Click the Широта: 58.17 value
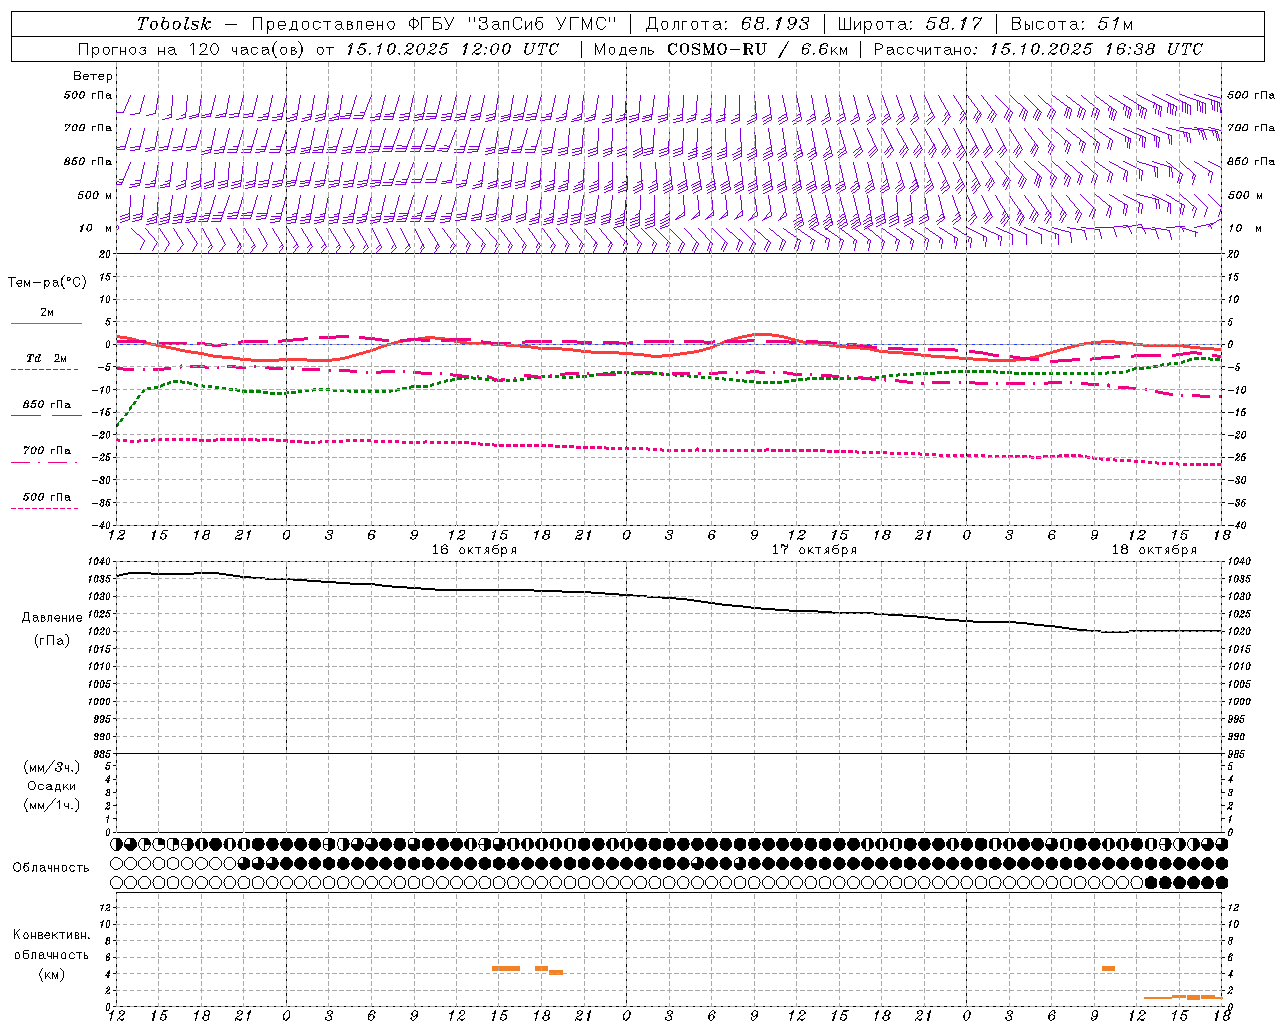This screenshot has height=1024, width=1280. 910,24
